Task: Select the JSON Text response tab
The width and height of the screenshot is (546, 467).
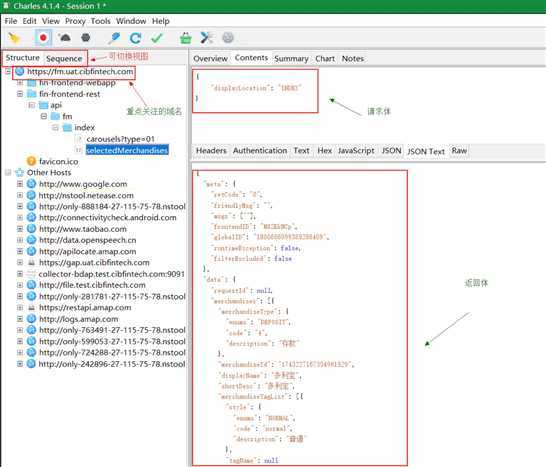Action: pyautogui.click(x=426, y=151)
